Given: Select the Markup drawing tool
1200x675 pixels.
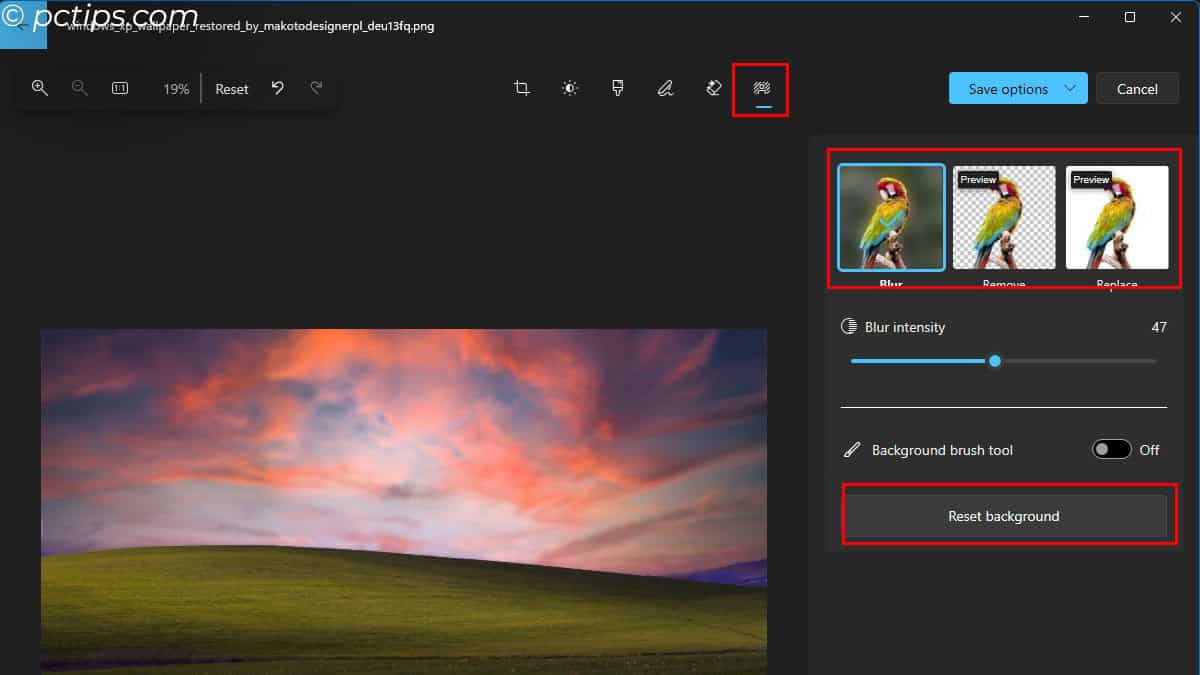Looking at the screenshot, I should point(665,88).
